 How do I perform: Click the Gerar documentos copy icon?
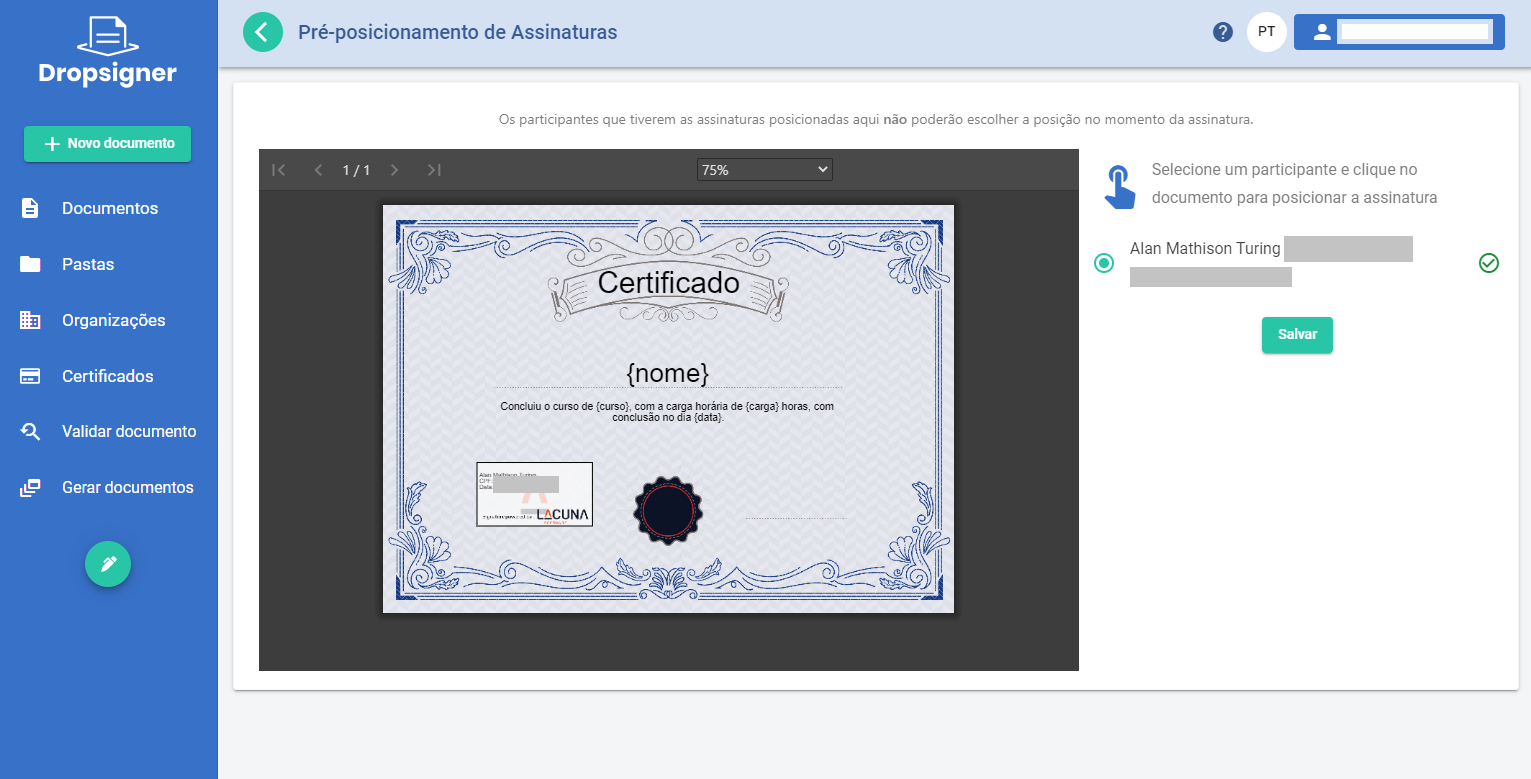click(30, 488)
